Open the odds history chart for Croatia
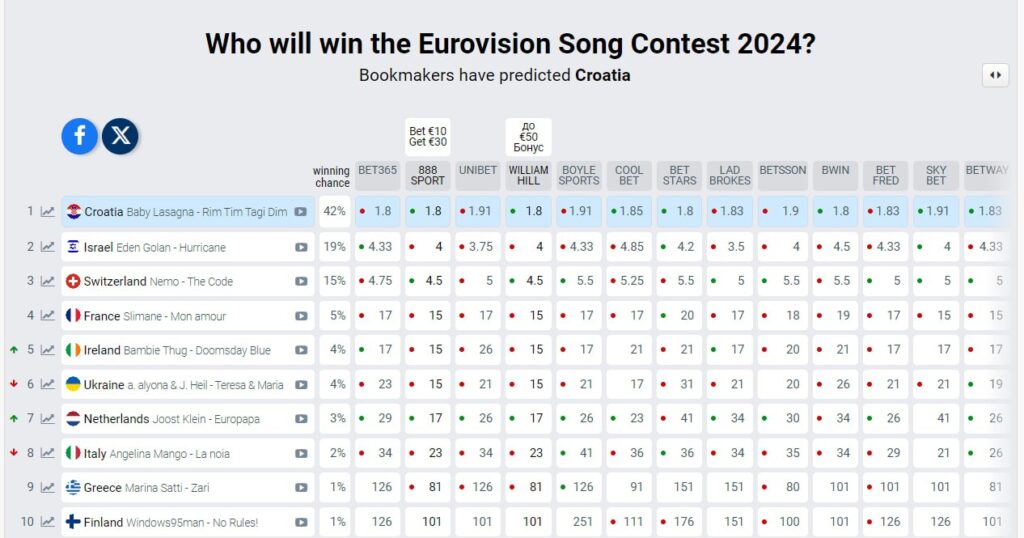This screenshot has width=1024, height=538. click(x=48, y=212)
